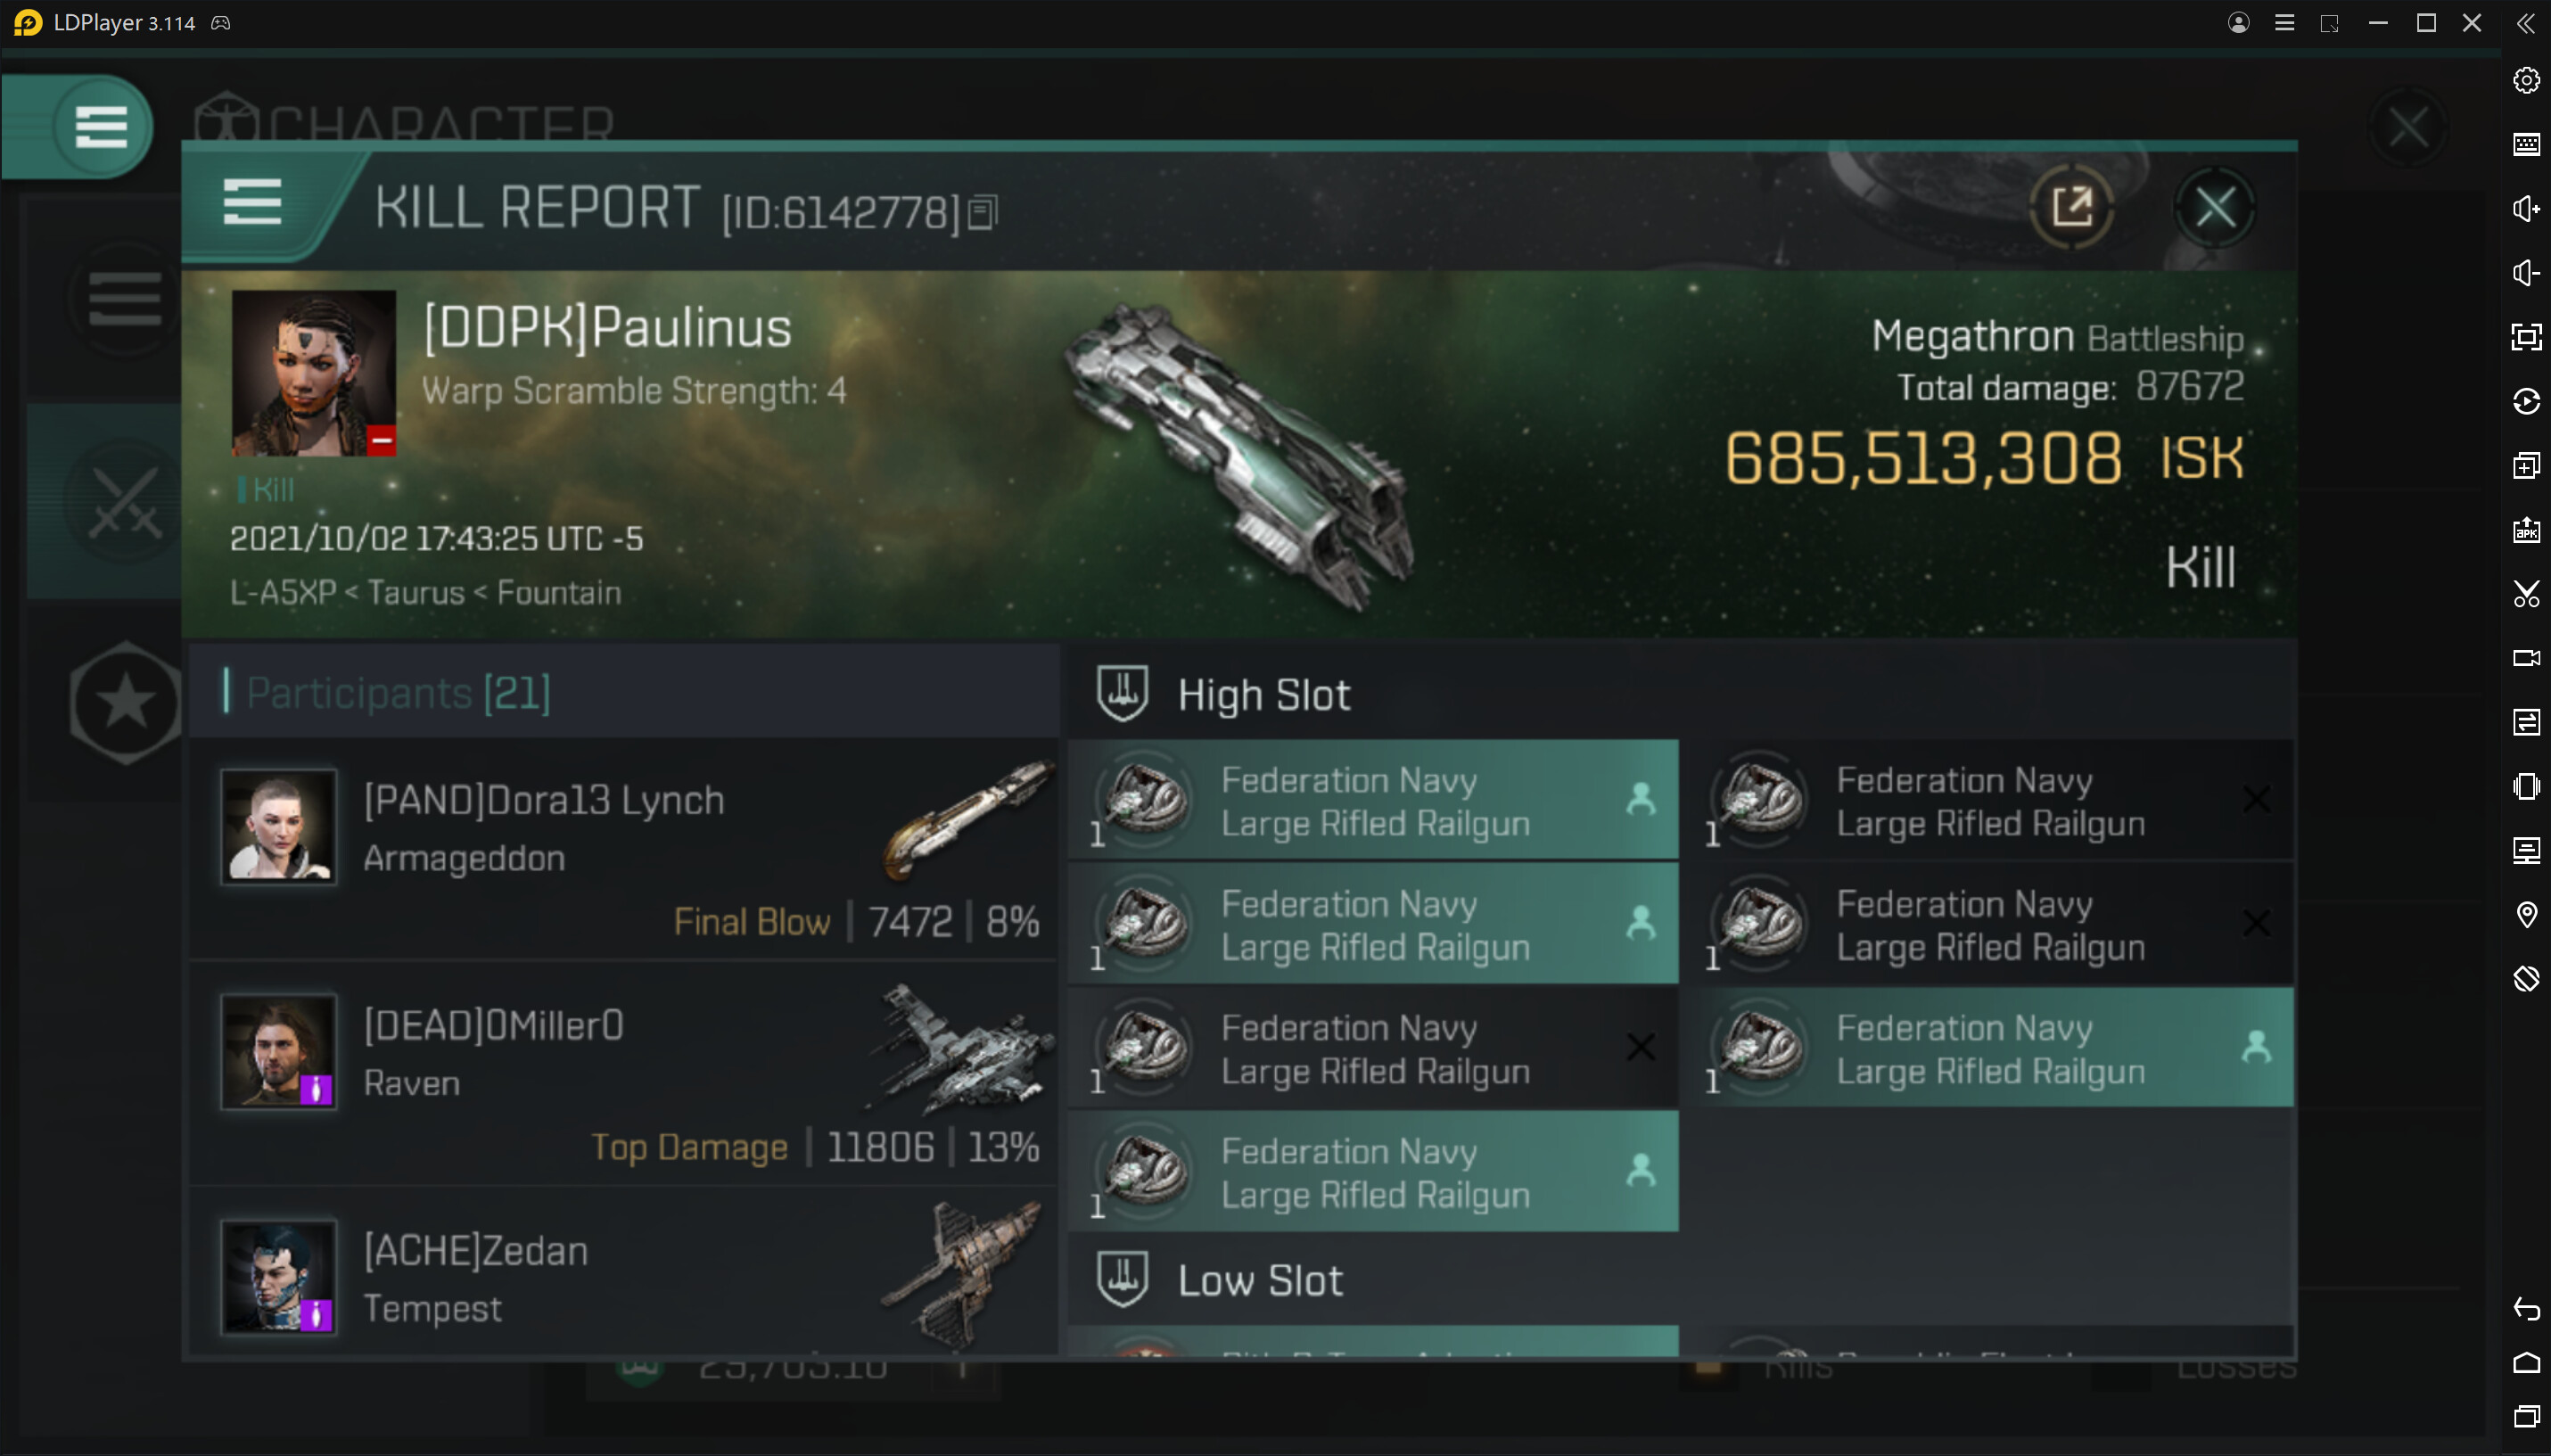Open keyboard mapping tool in sidebar
This screenshot has width=2551, height=1456.
(2526, 144)
